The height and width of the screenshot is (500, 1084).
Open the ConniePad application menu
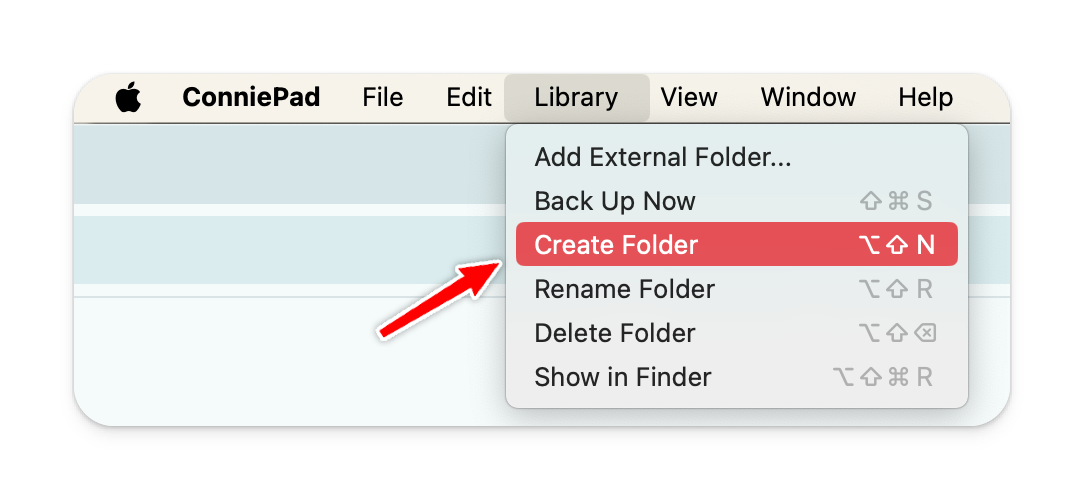(251, 98)
